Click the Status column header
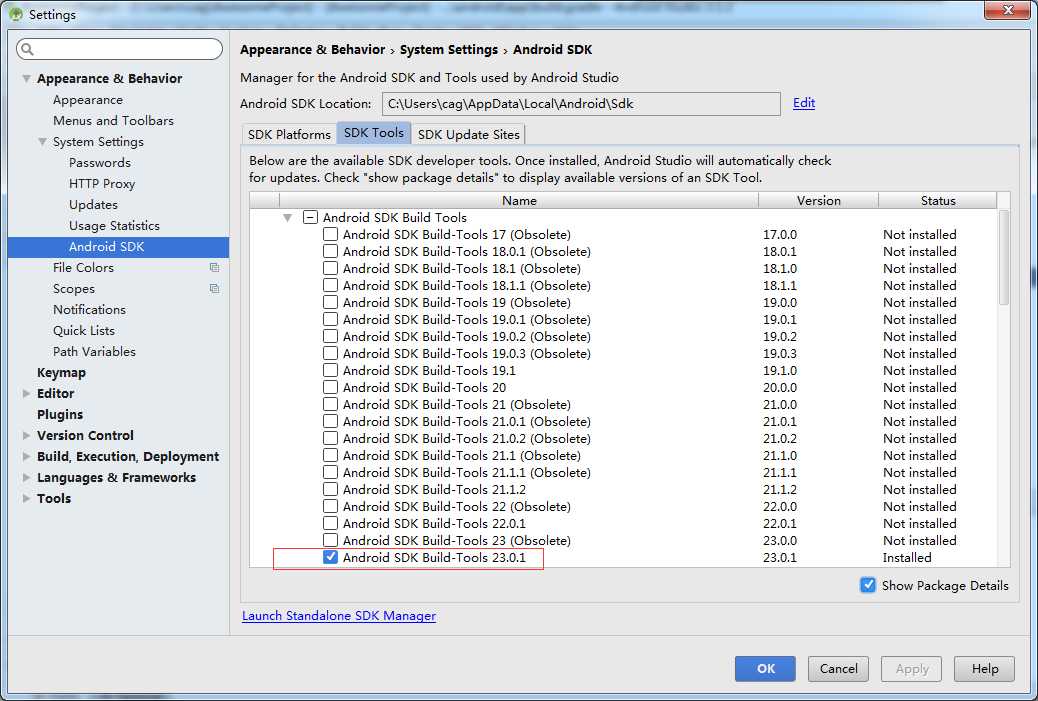Image resolution: width=1038 pixels, height=701 pixels. tap(937, 201)
